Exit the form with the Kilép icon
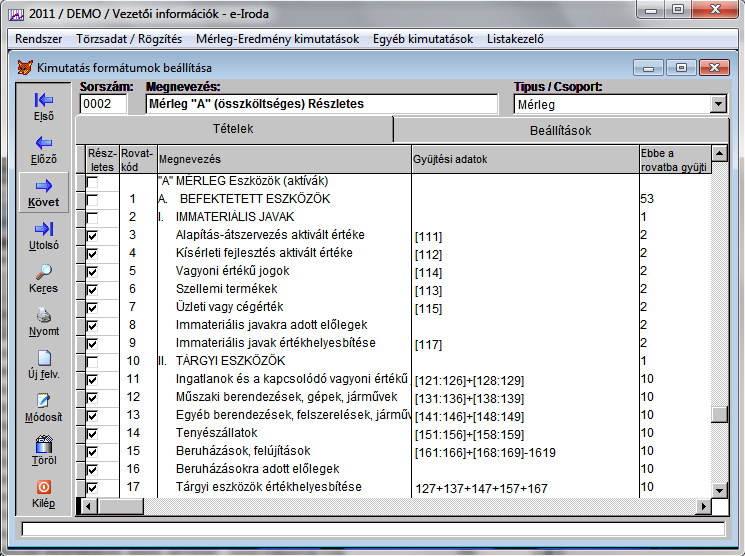Screen dimensions: 745x556 [44, 488]
